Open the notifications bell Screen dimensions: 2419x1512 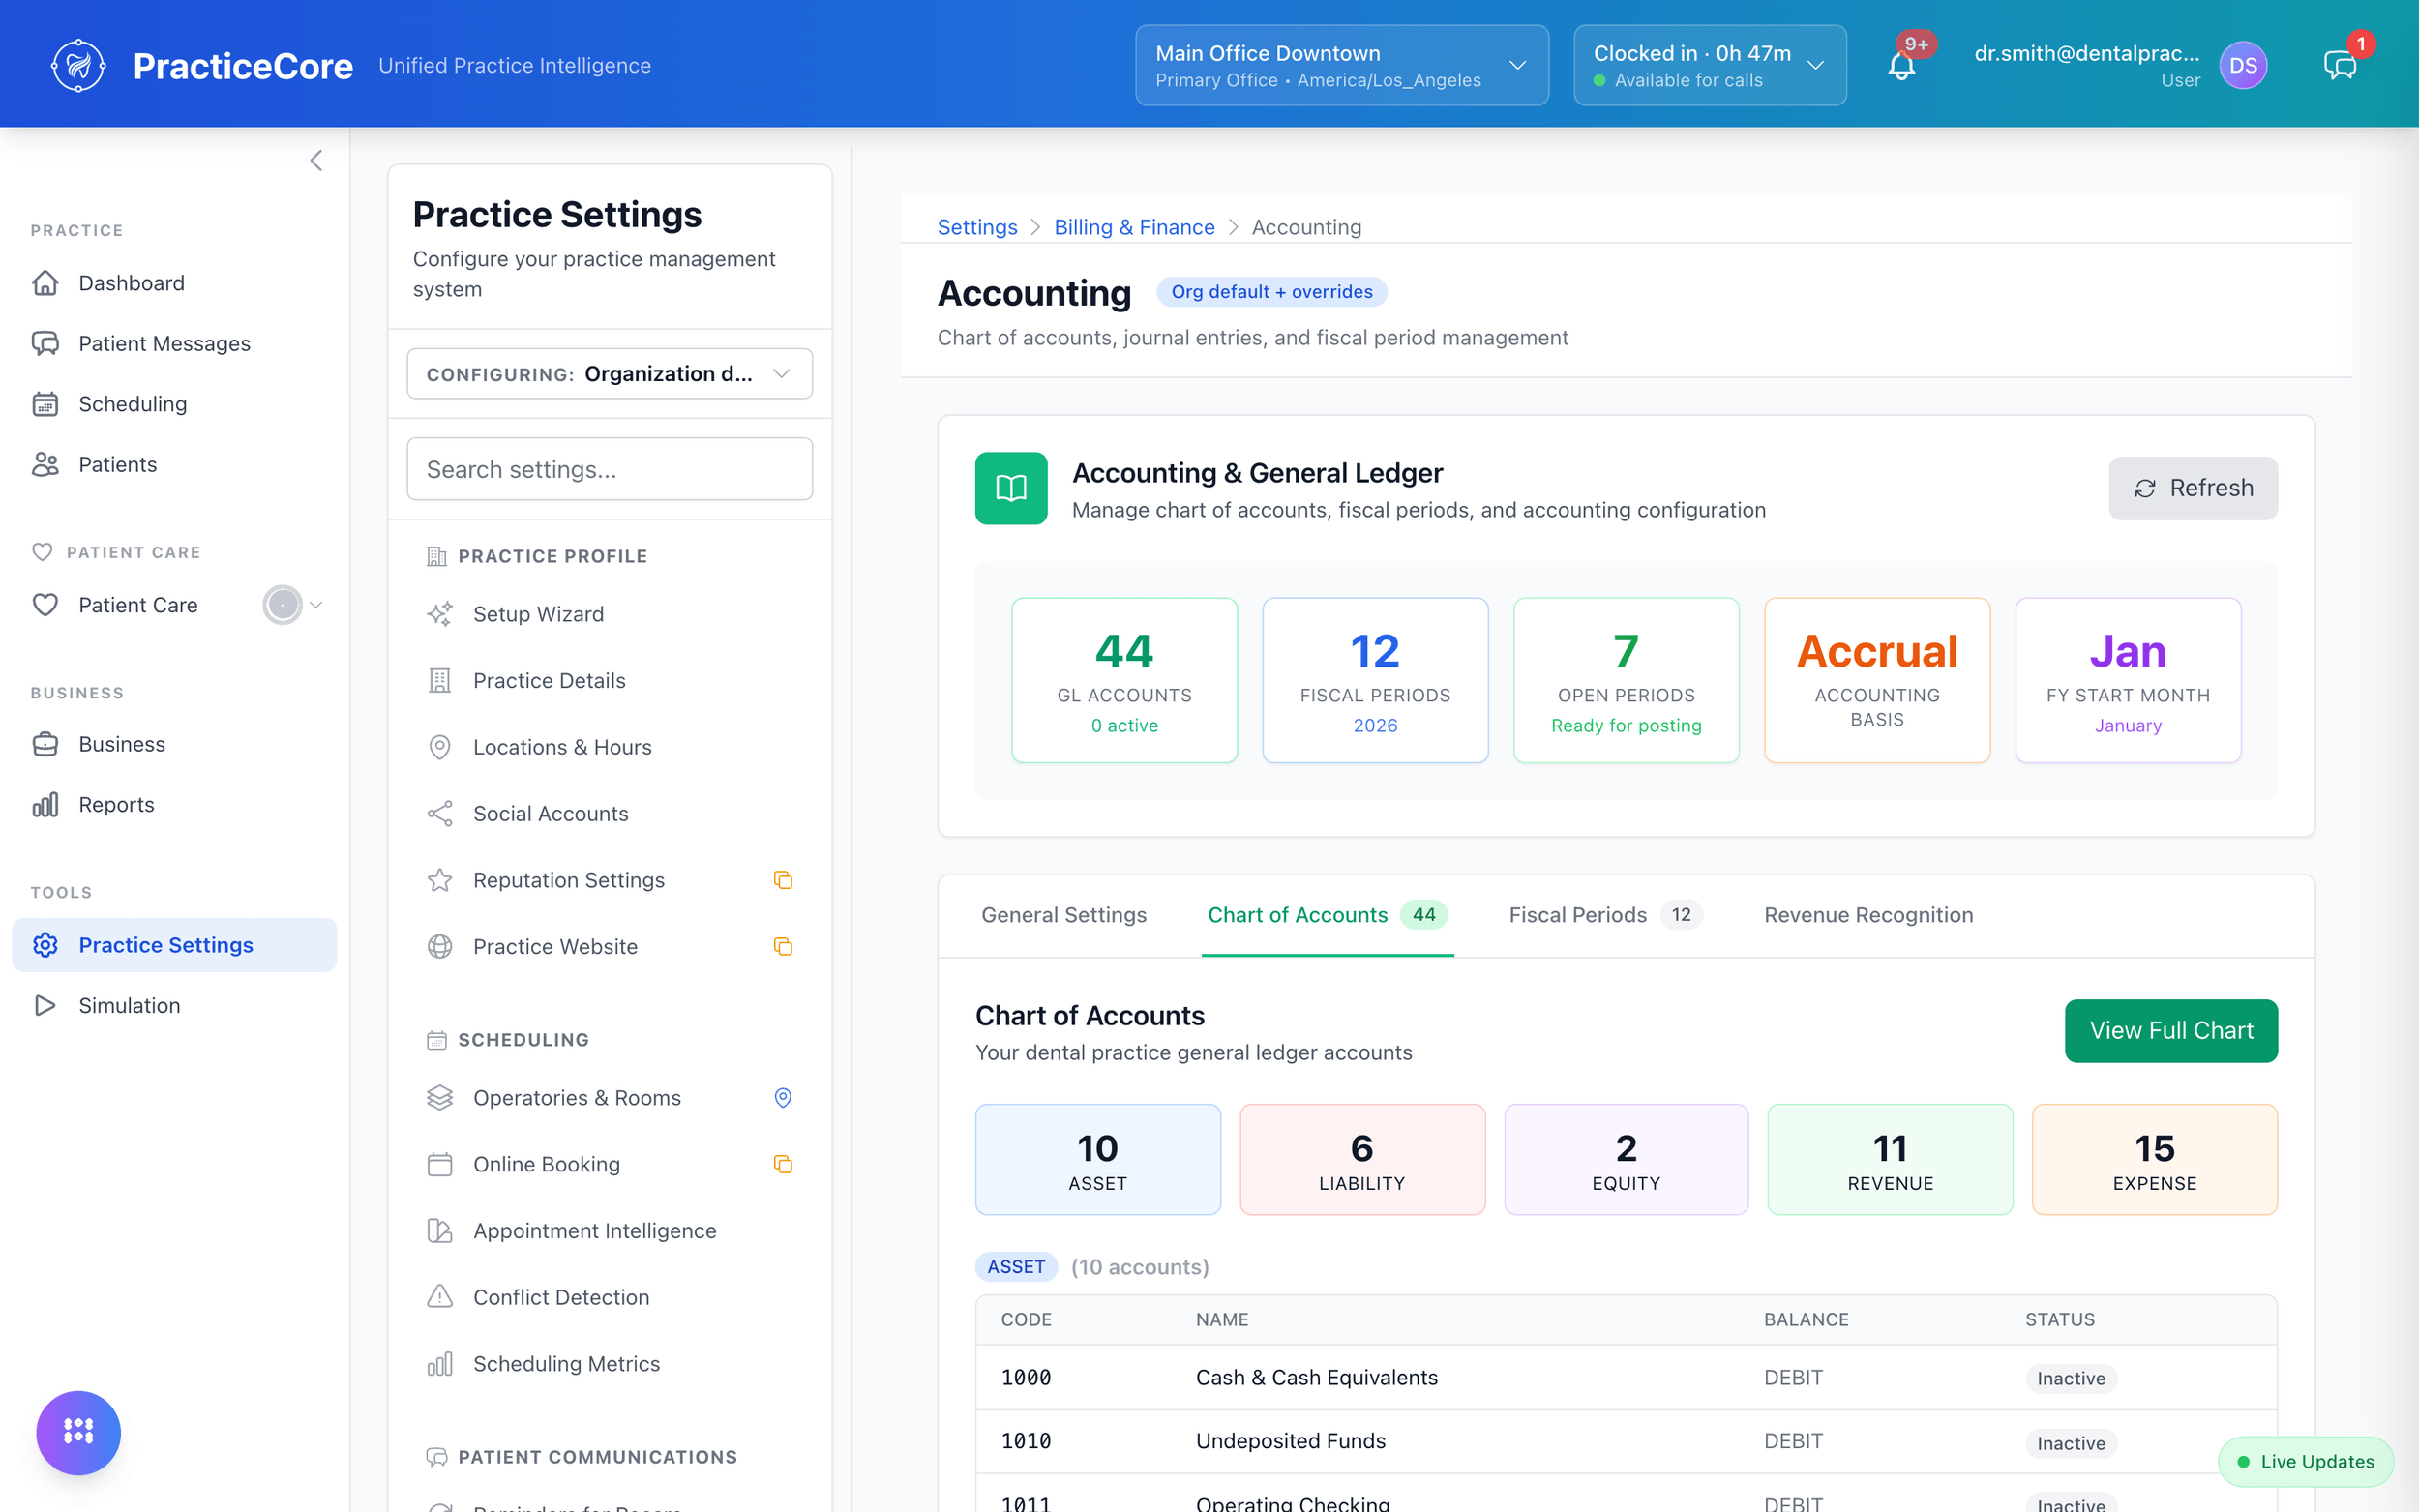(1901, 66)
